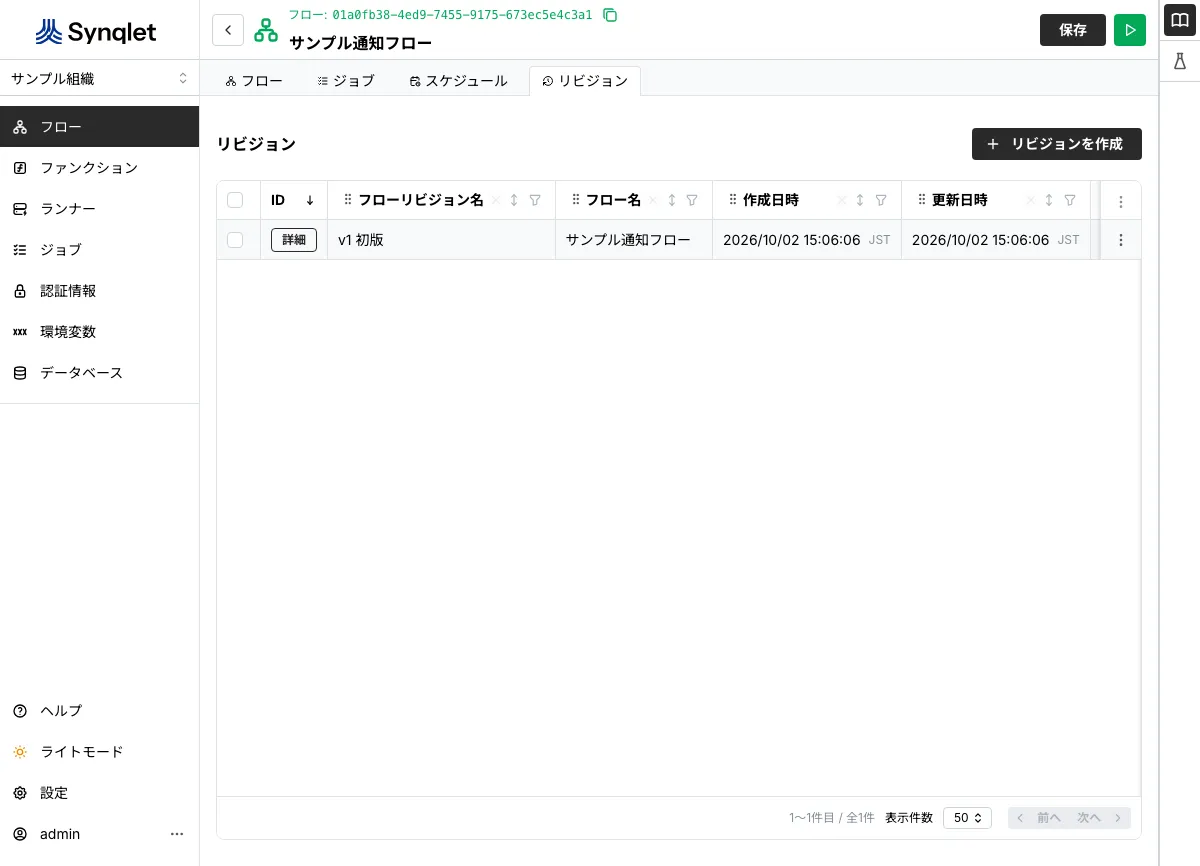Click the Synqlet logo
Screen dimensions: 1200x866
pos(96,32)
